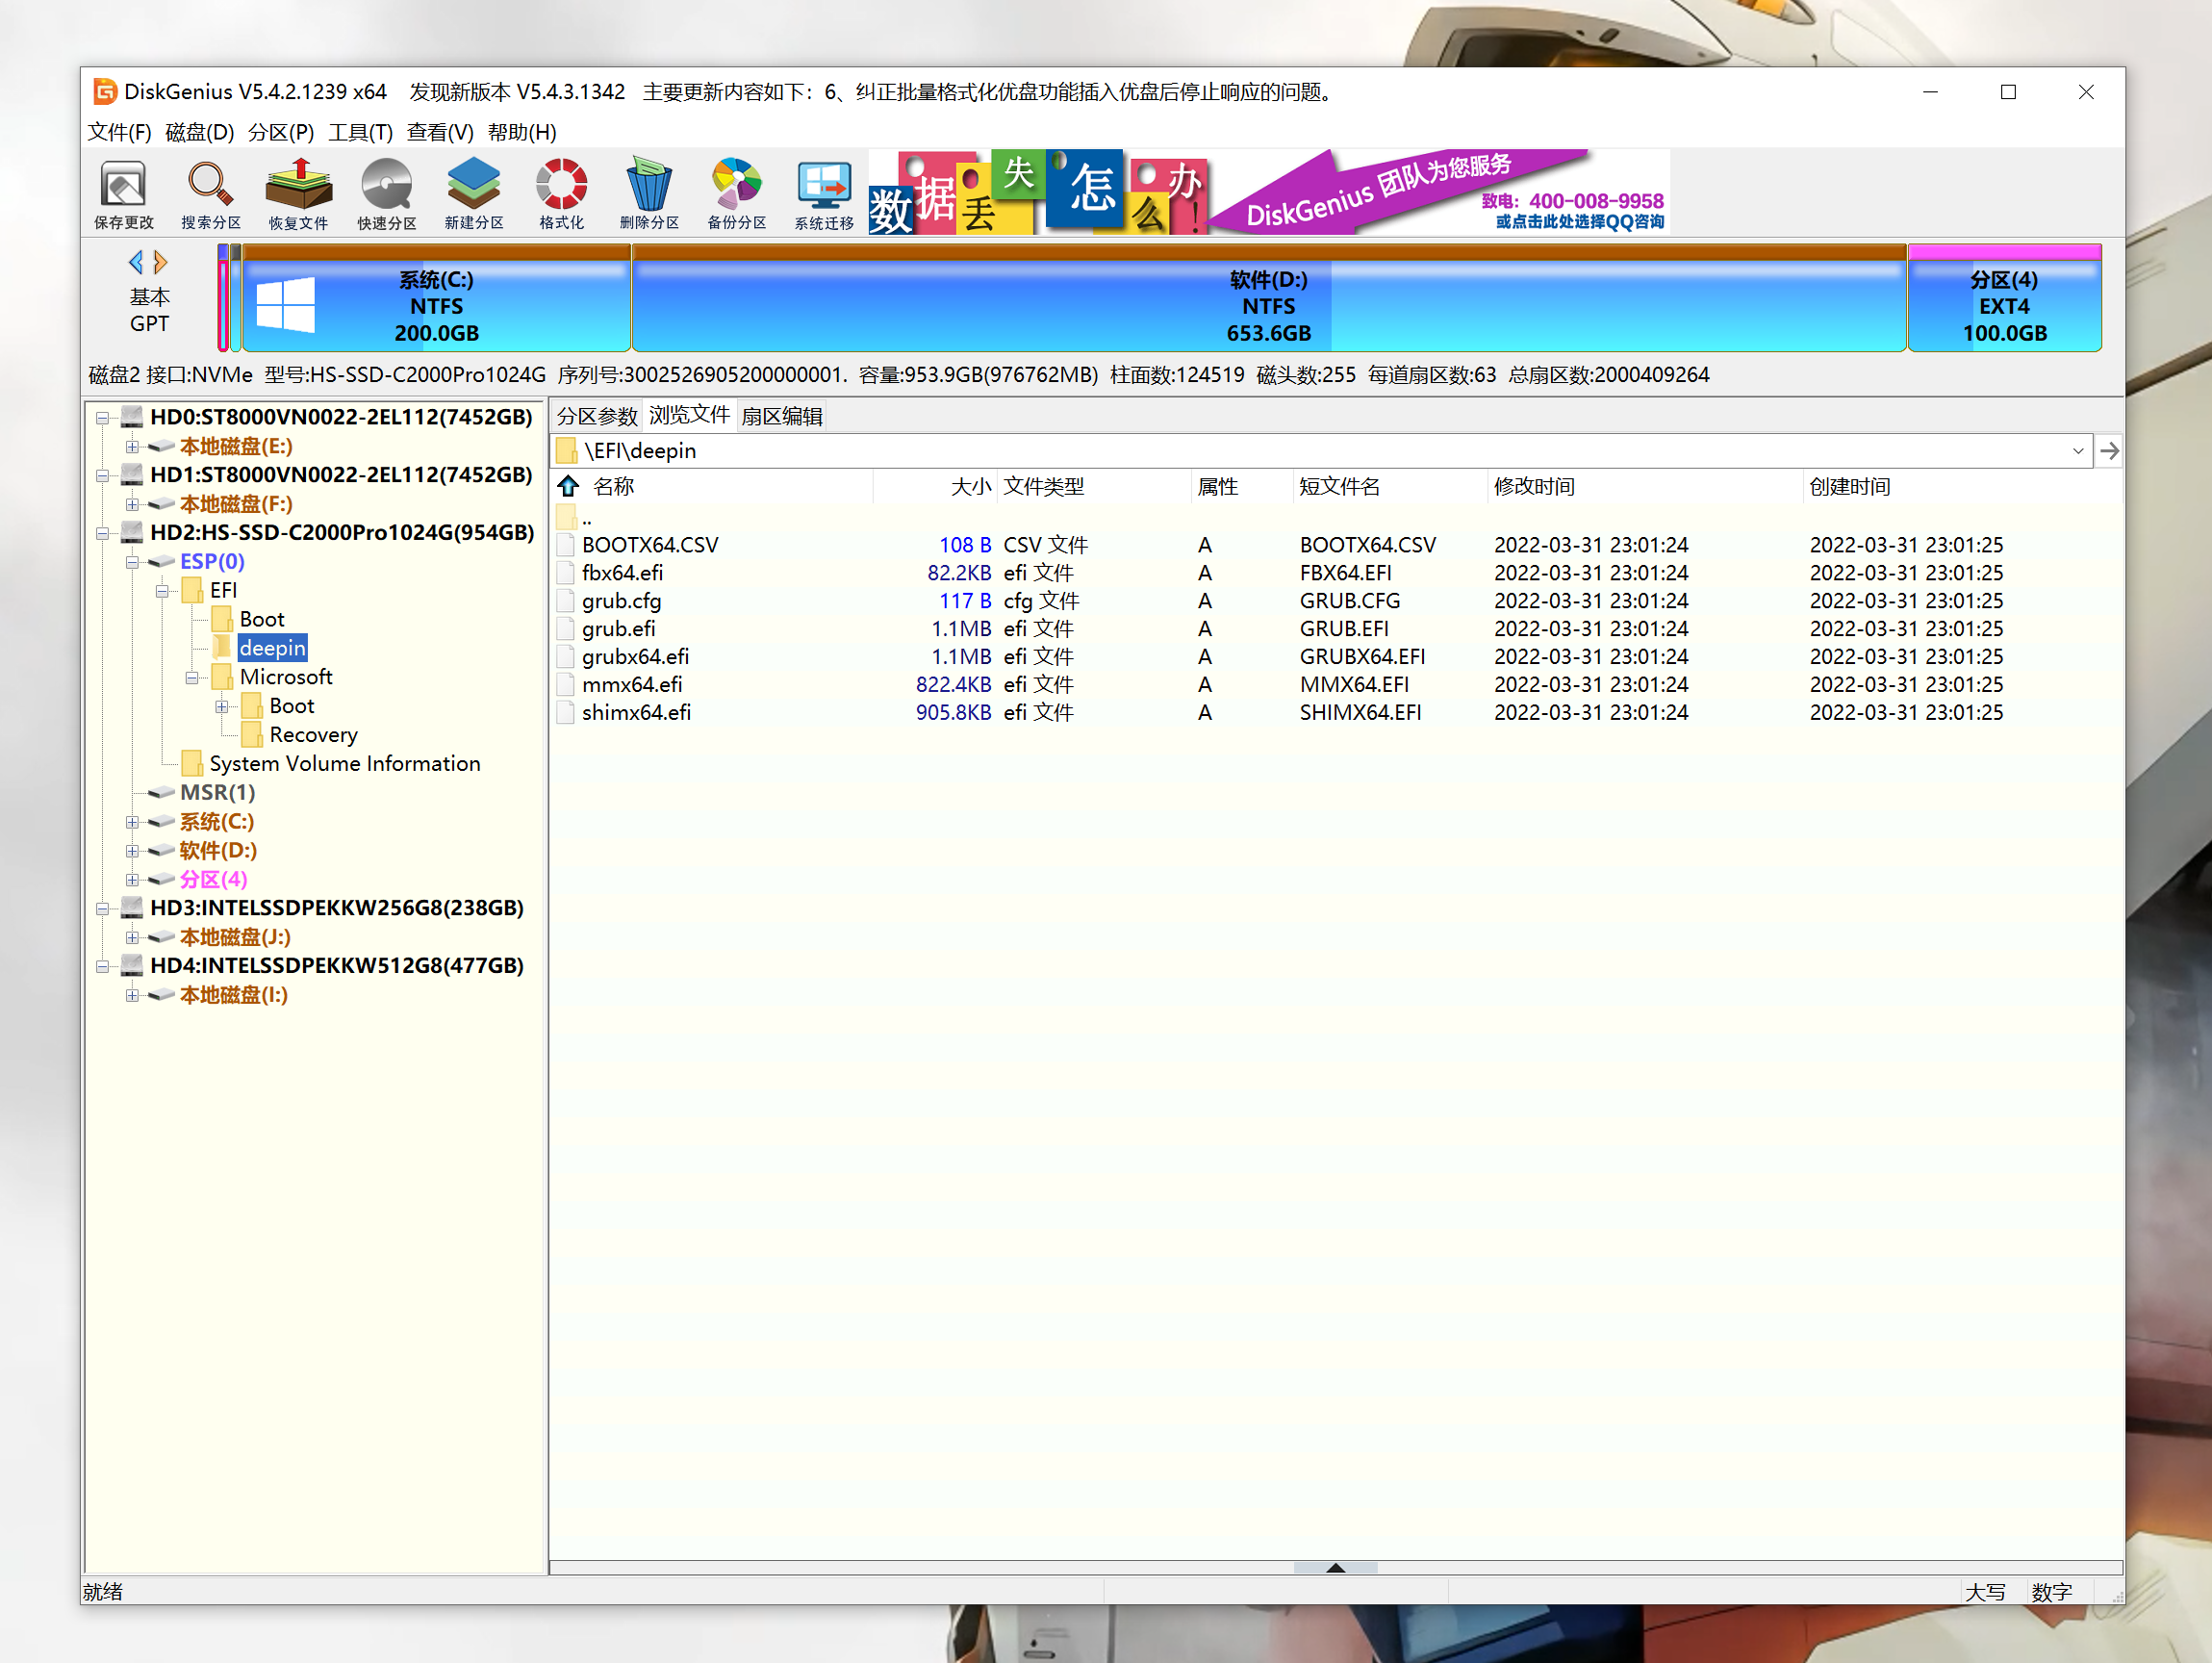Expand the 系统(C:) partition tree node
Screen dimensions: 2212x1663
pyautogui.click(x=132, y=822)
